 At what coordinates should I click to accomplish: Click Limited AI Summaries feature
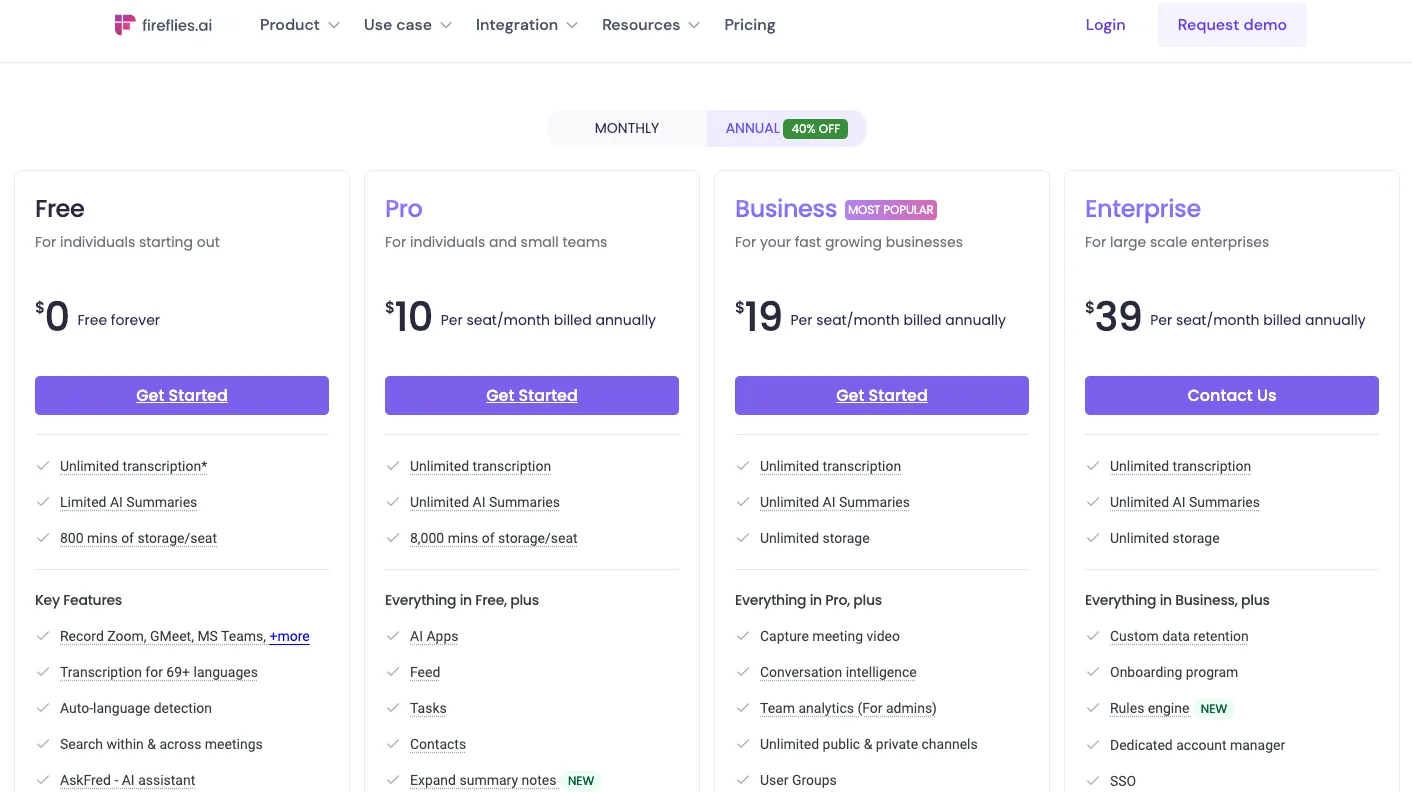click(x=128, y=502)
